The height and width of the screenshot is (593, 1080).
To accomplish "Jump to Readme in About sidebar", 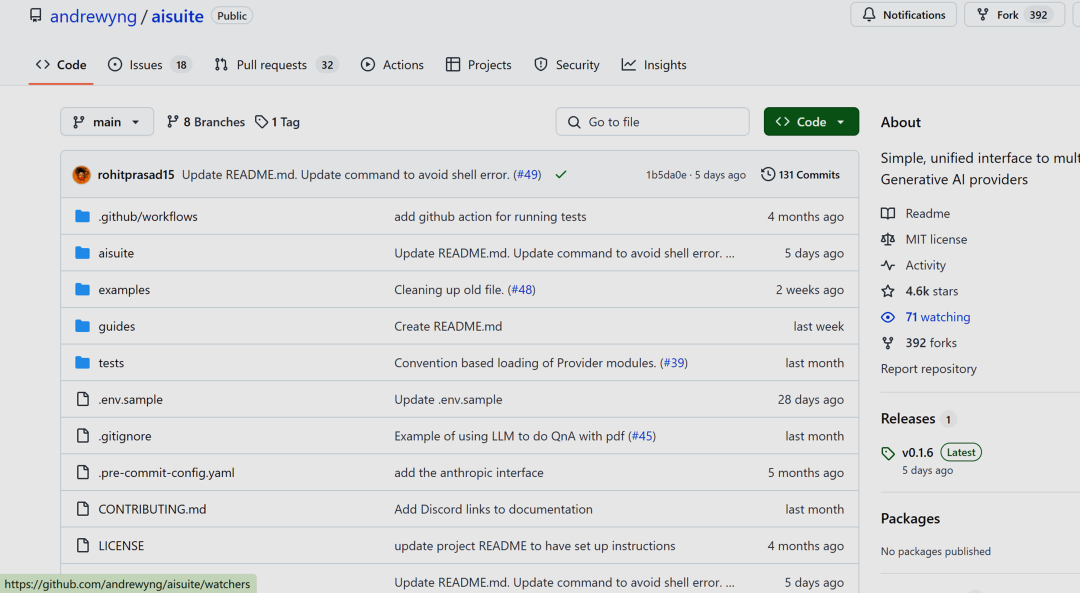I will [915, 214].
